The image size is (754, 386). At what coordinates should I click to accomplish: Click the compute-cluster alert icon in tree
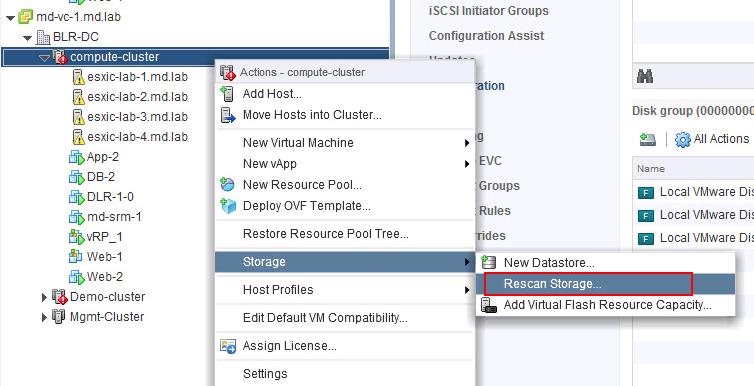click(60, 57)
